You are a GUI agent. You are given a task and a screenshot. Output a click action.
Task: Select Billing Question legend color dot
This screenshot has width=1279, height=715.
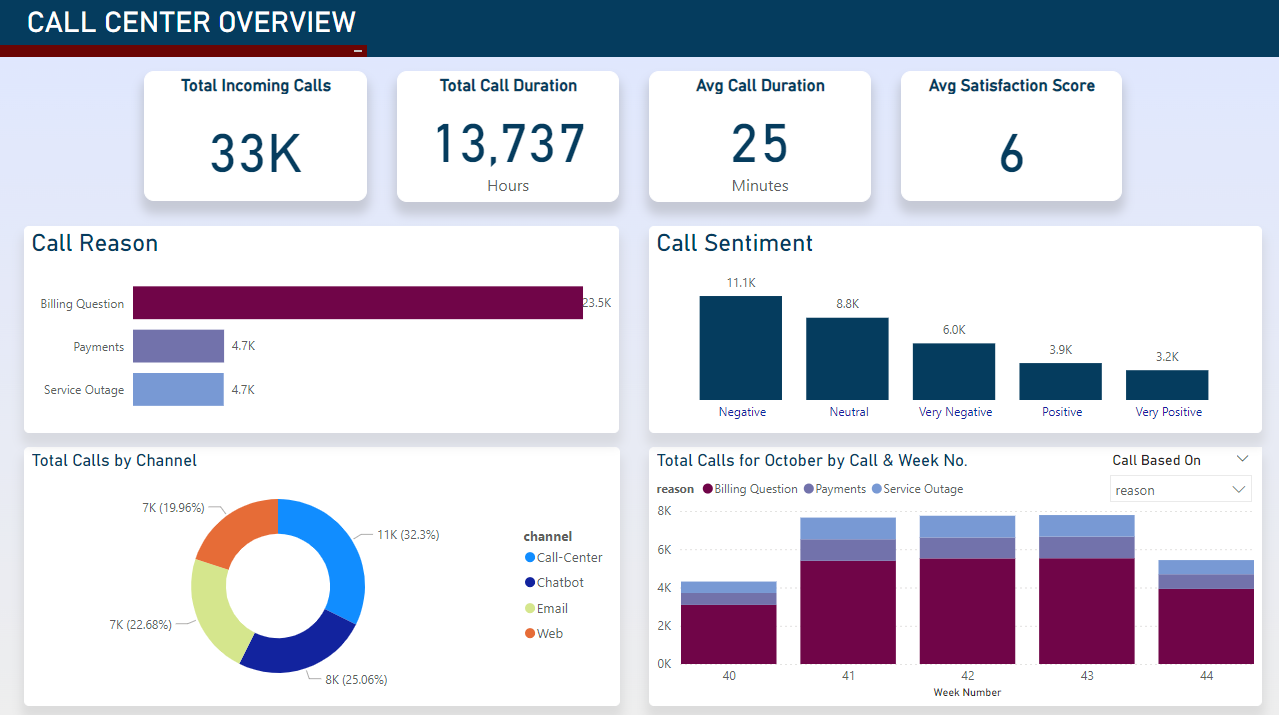707,489
